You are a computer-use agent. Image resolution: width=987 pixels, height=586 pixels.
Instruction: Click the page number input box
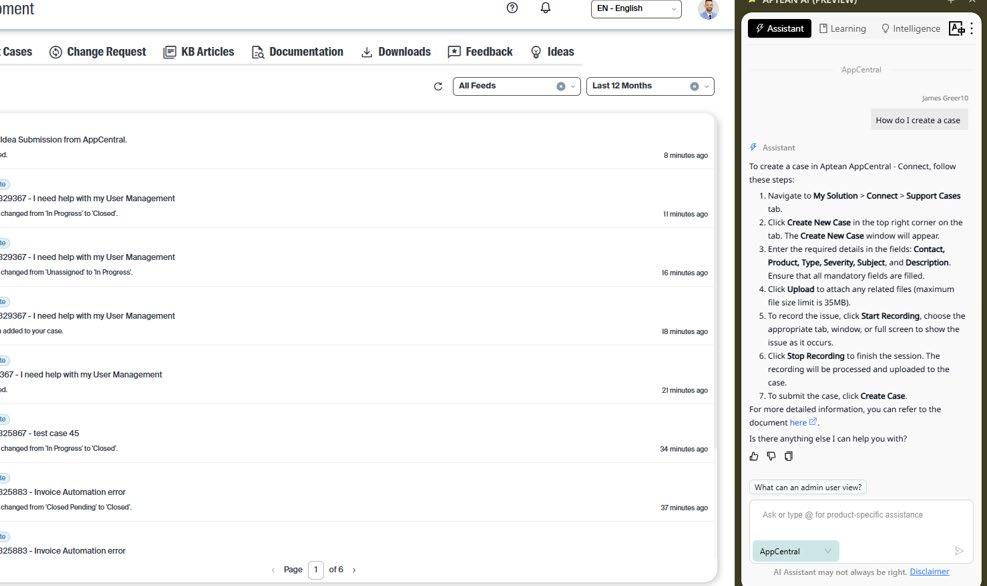316,570
